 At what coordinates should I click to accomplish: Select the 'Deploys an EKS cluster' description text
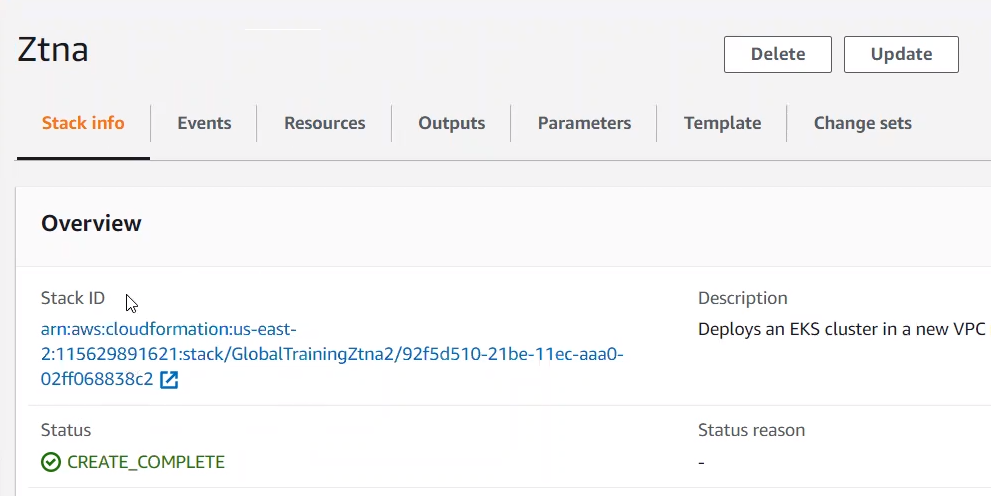pyautogui.click(x=841, y=329)
